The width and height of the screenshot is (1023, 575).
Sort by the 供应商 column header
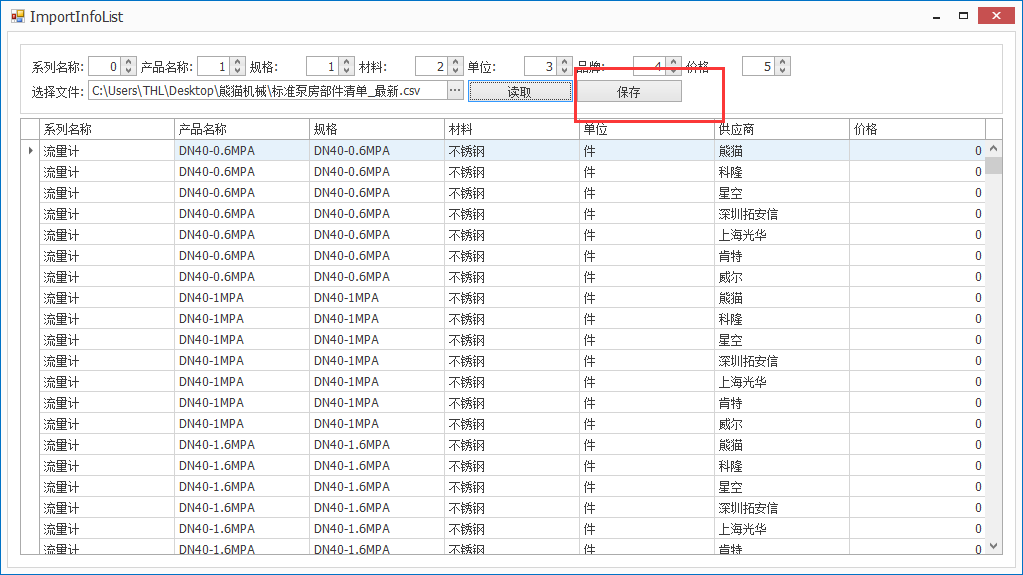782,129
